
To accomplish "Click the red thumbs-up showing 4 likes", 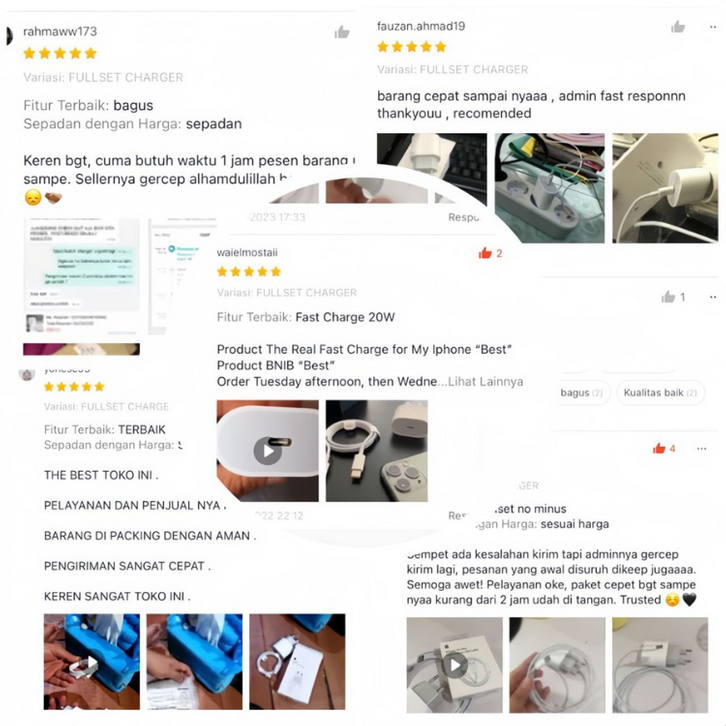I will pos(659,448).
